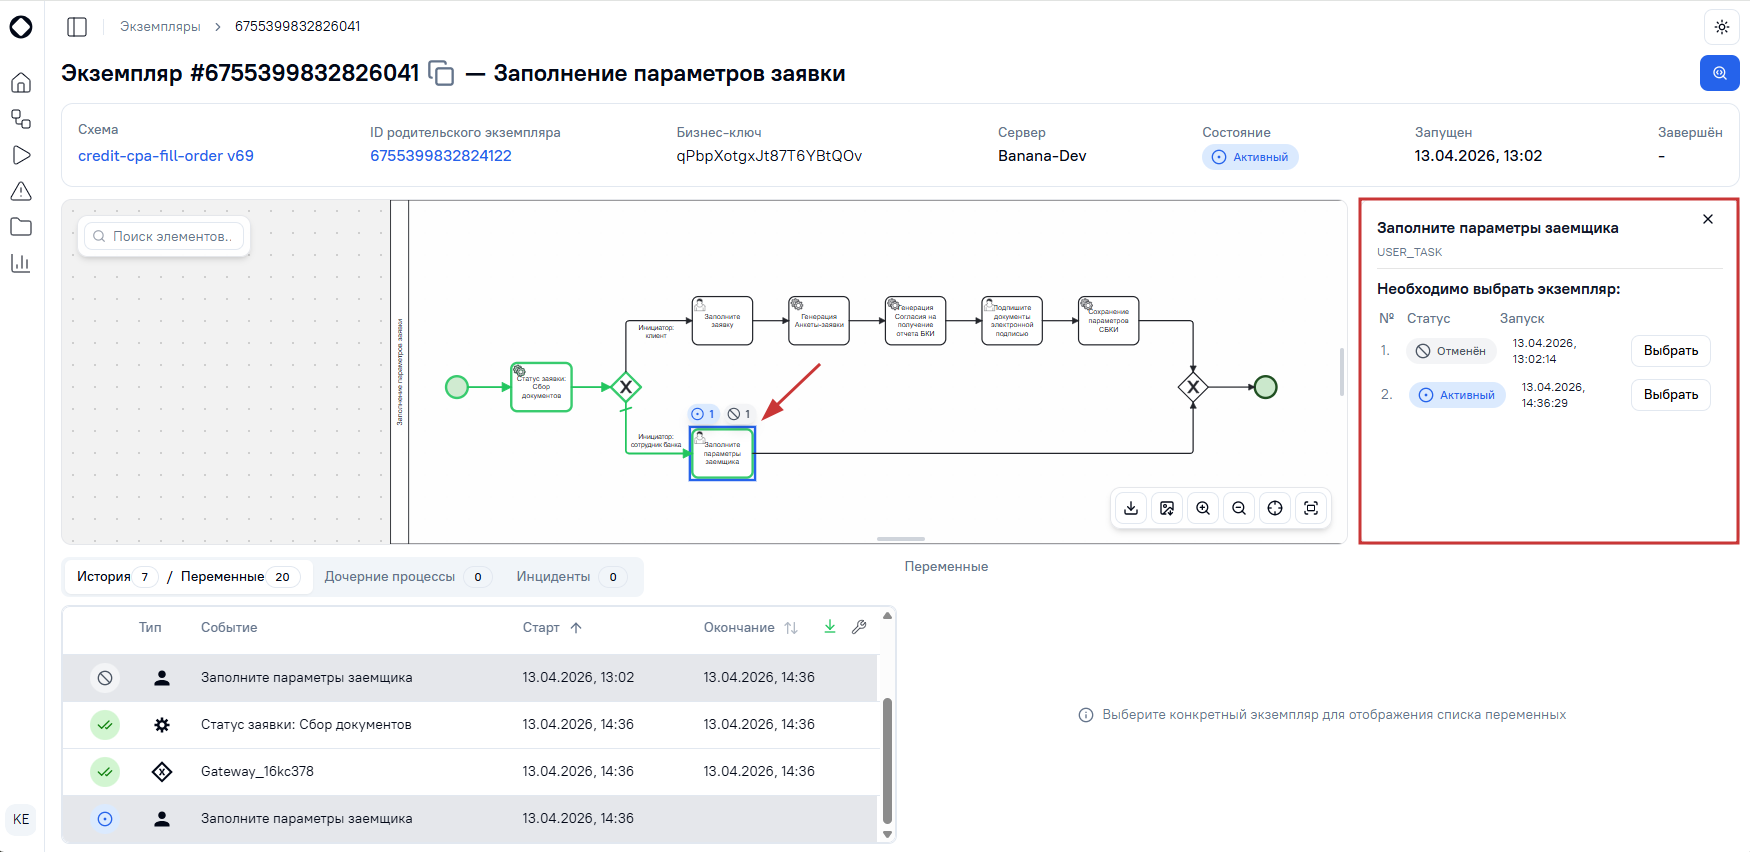Download the diagram using download icon
Viewport: 1750px width, 852px height.
pos(1131,508)
